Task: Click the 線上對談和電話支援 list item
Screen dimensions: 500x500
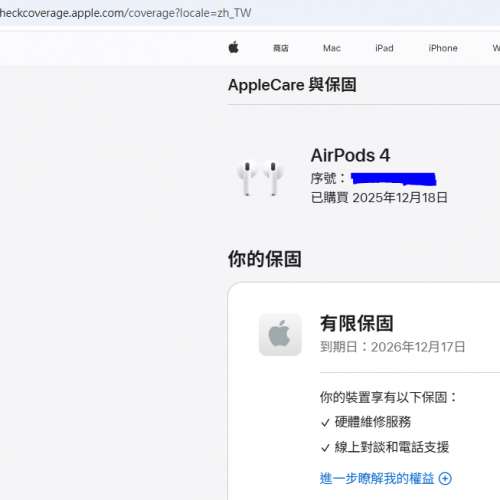Action: tap(392, 447)
